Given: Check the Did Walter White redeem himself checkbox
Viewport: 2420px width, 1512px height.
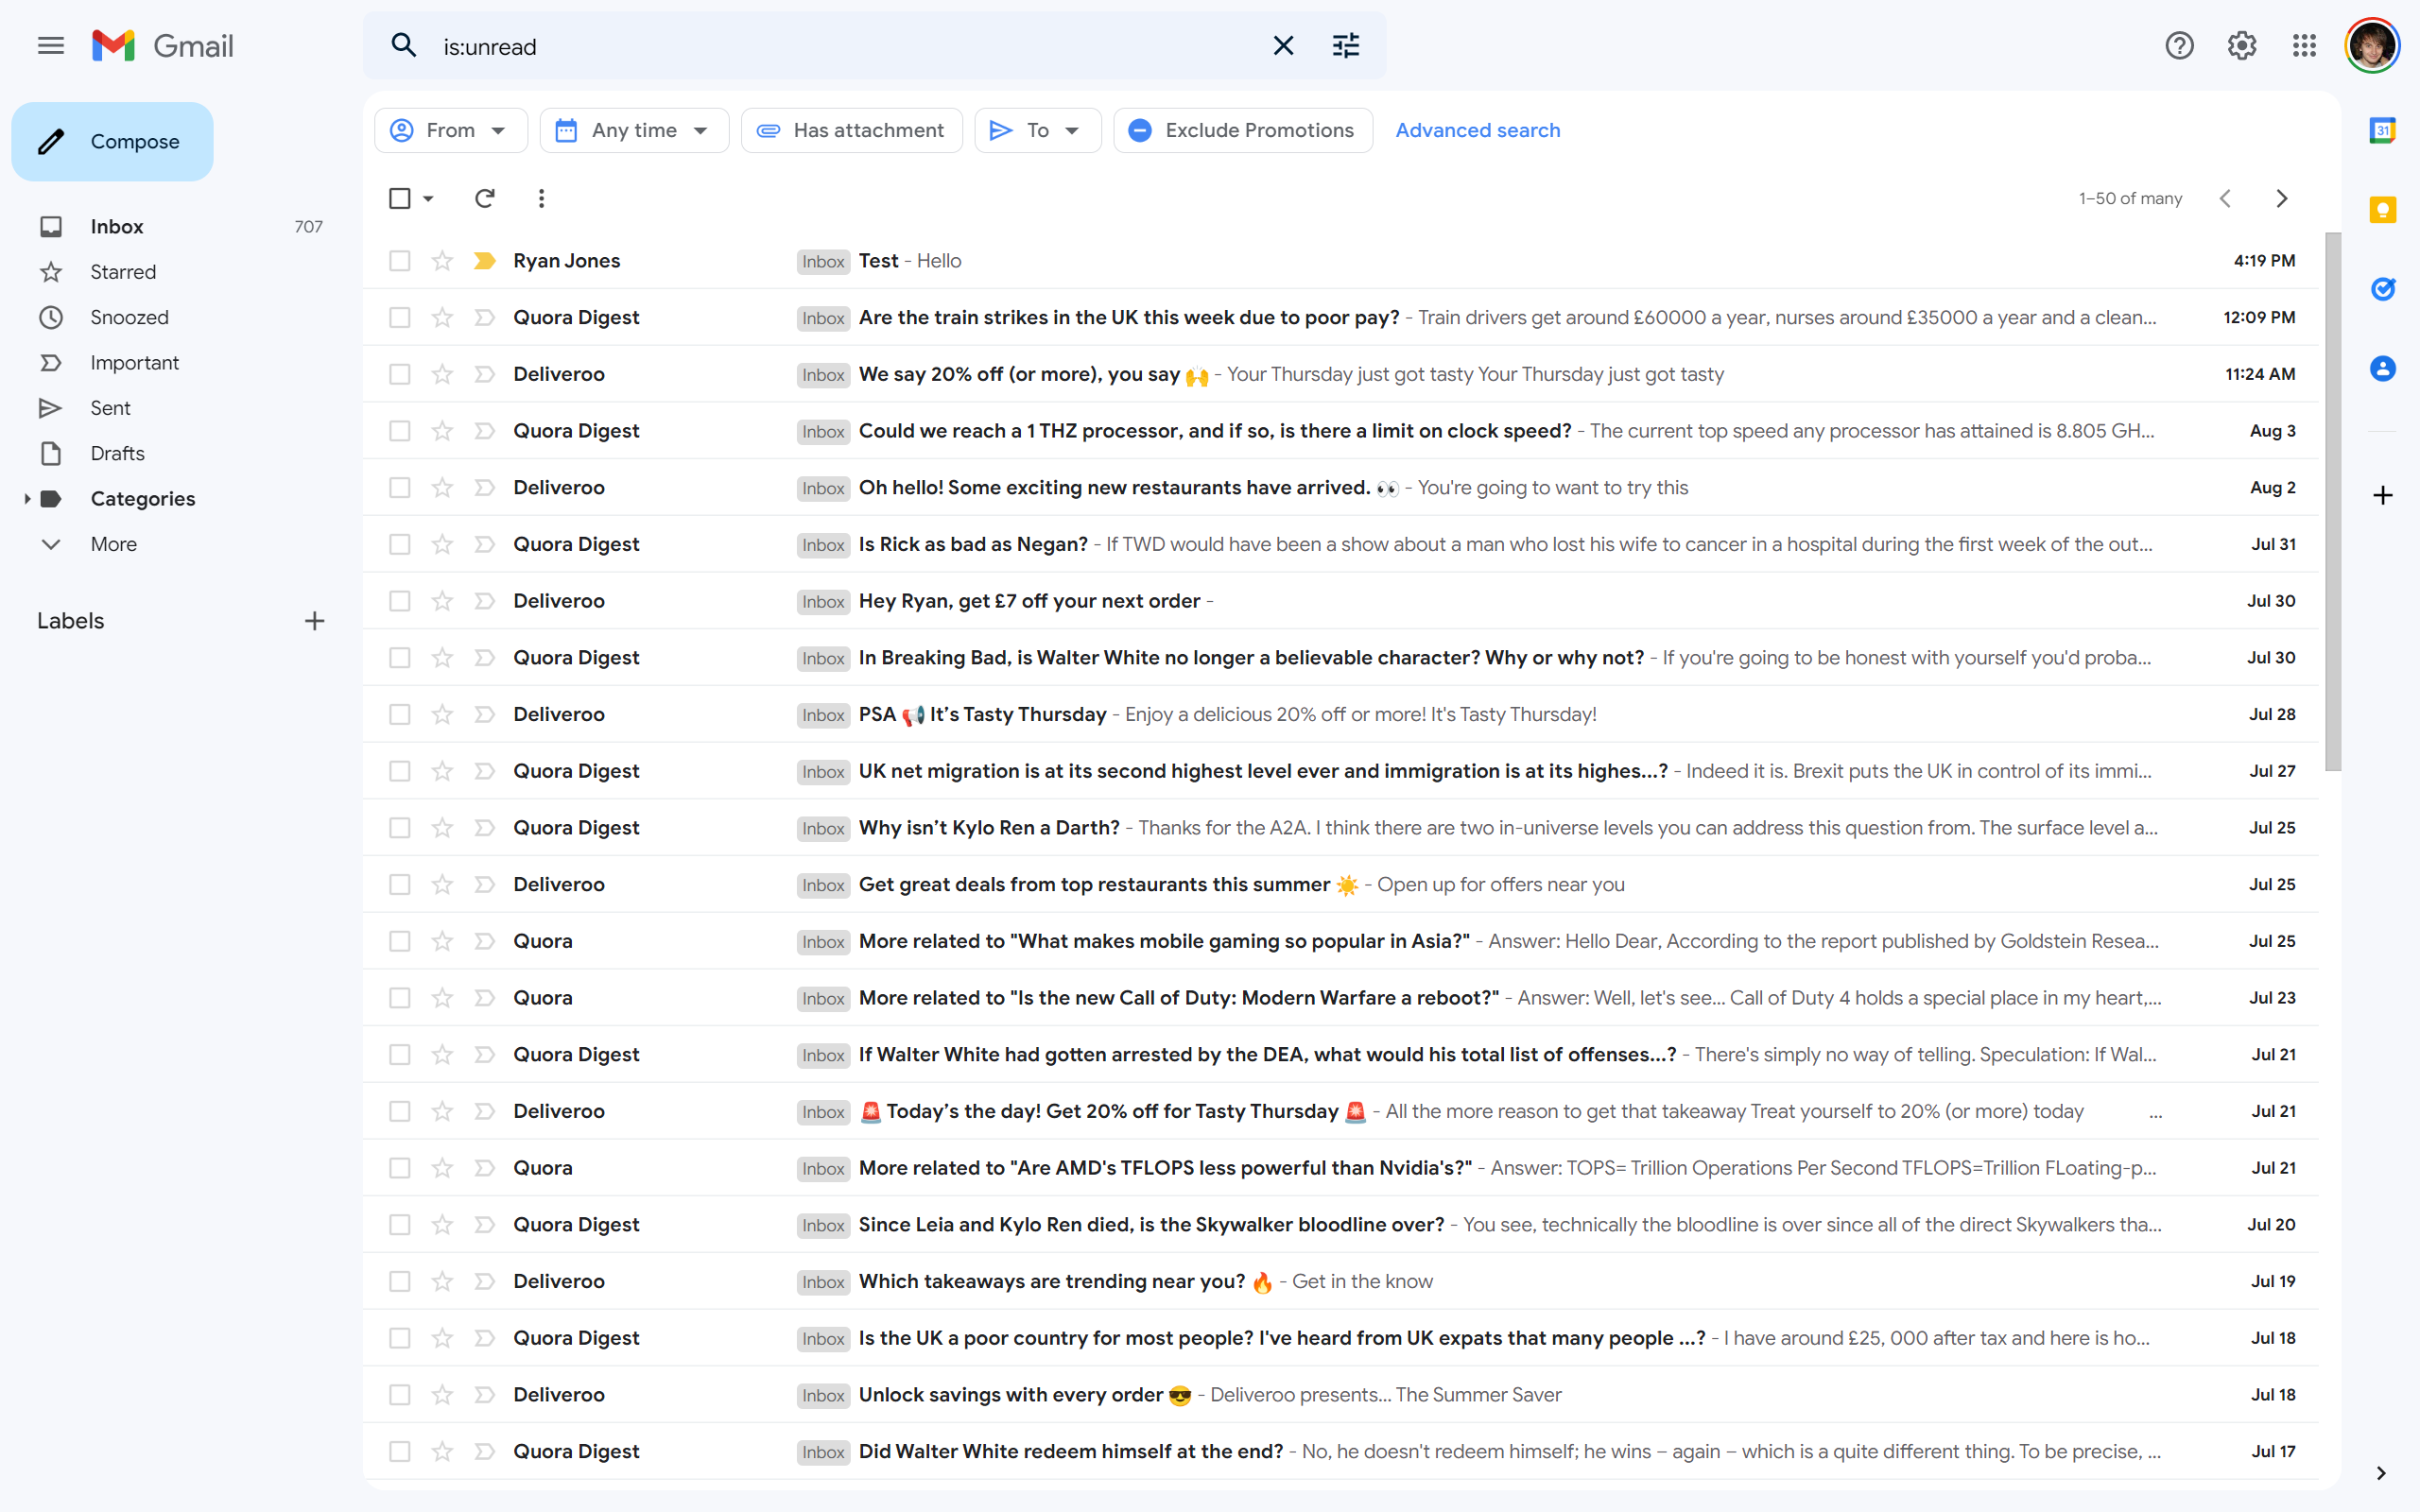Looking at the screenshot, I should click(399, 1451).
